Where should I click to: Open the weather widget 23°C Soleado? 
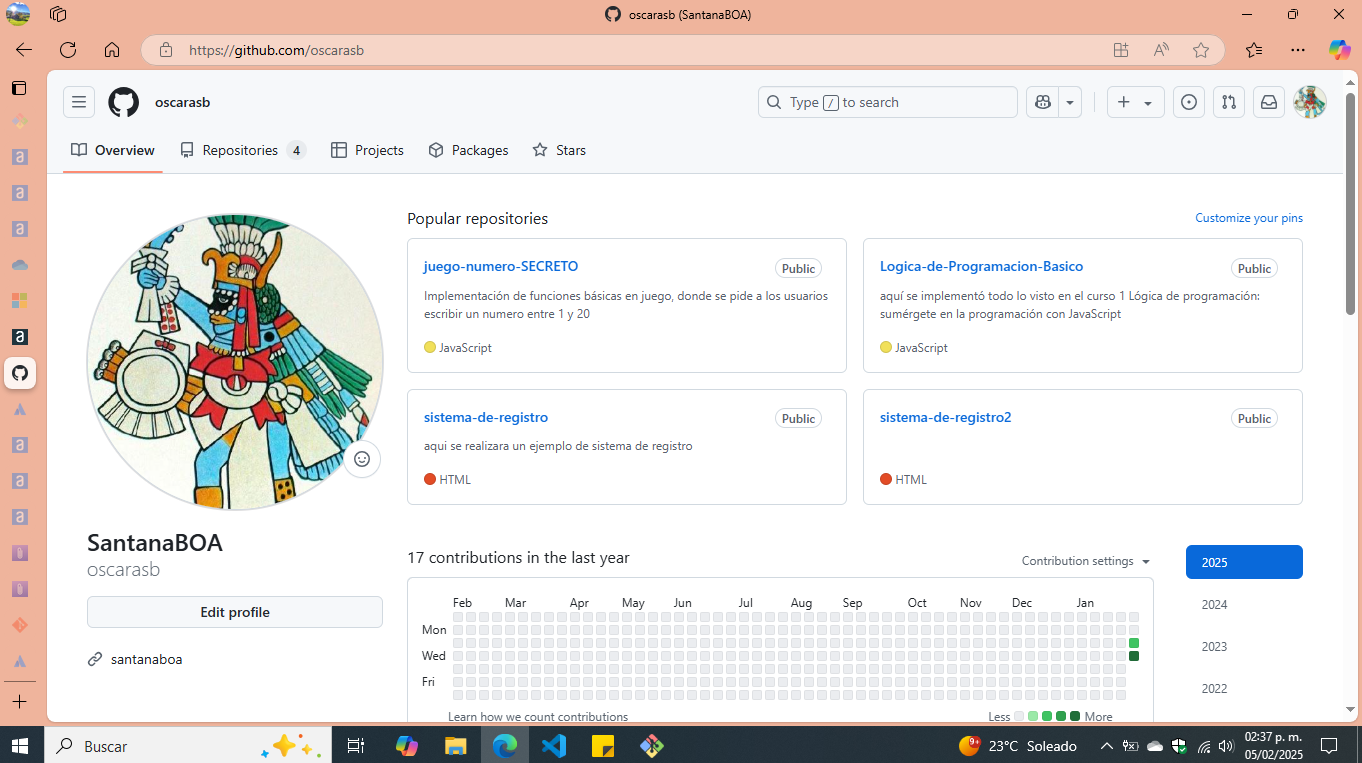(1017, 746)
